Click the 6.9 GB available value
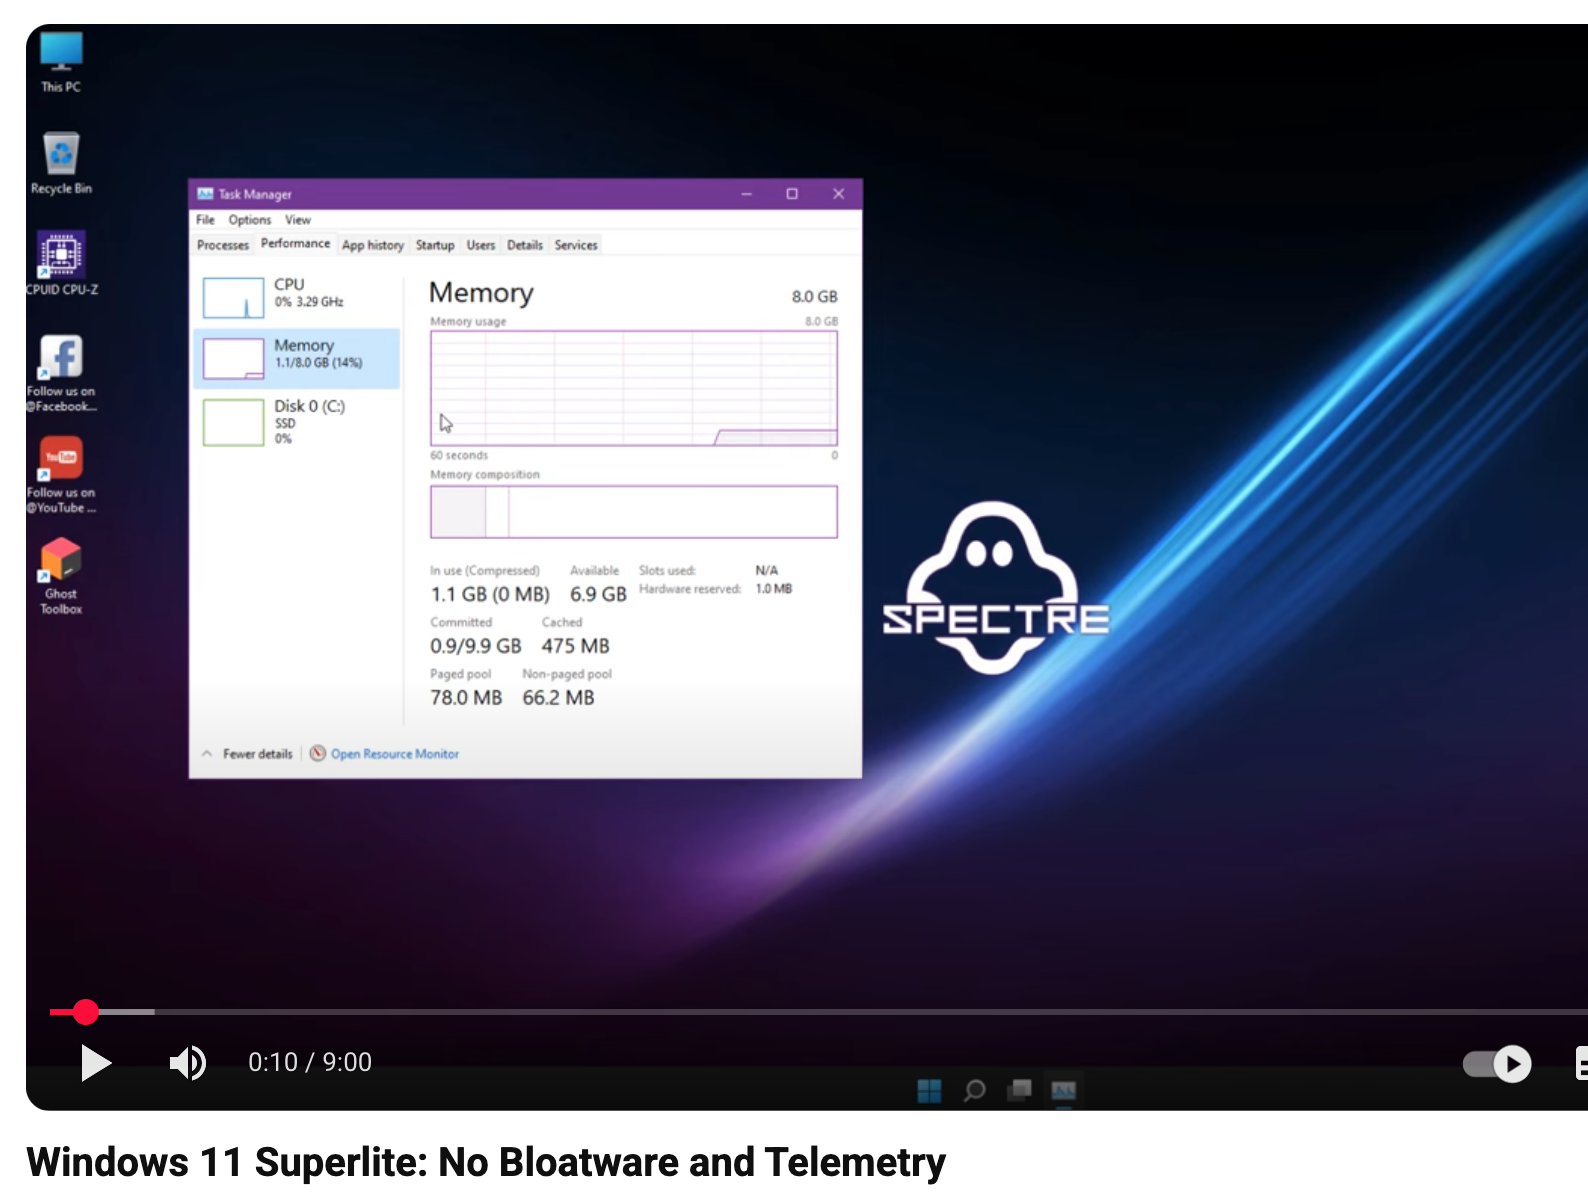The image size is (1588, 1198). click(598, 594)
